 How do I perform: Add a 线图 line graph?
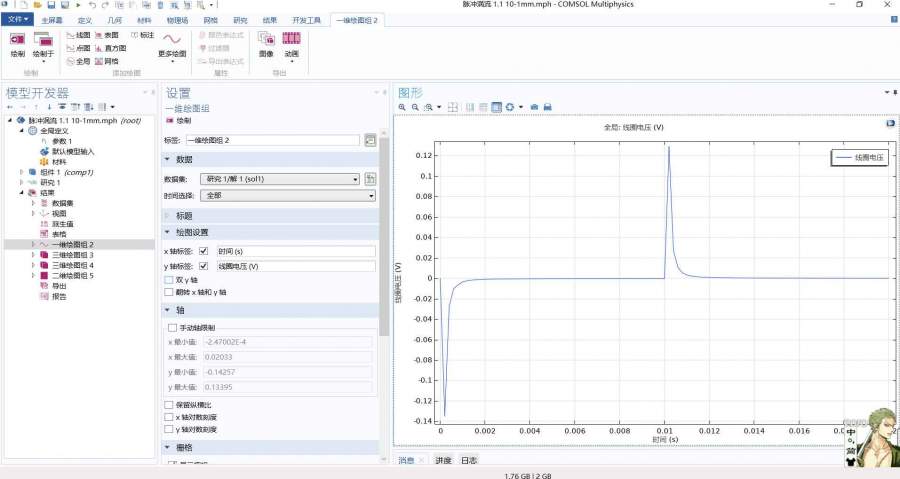tap(79, 35)
